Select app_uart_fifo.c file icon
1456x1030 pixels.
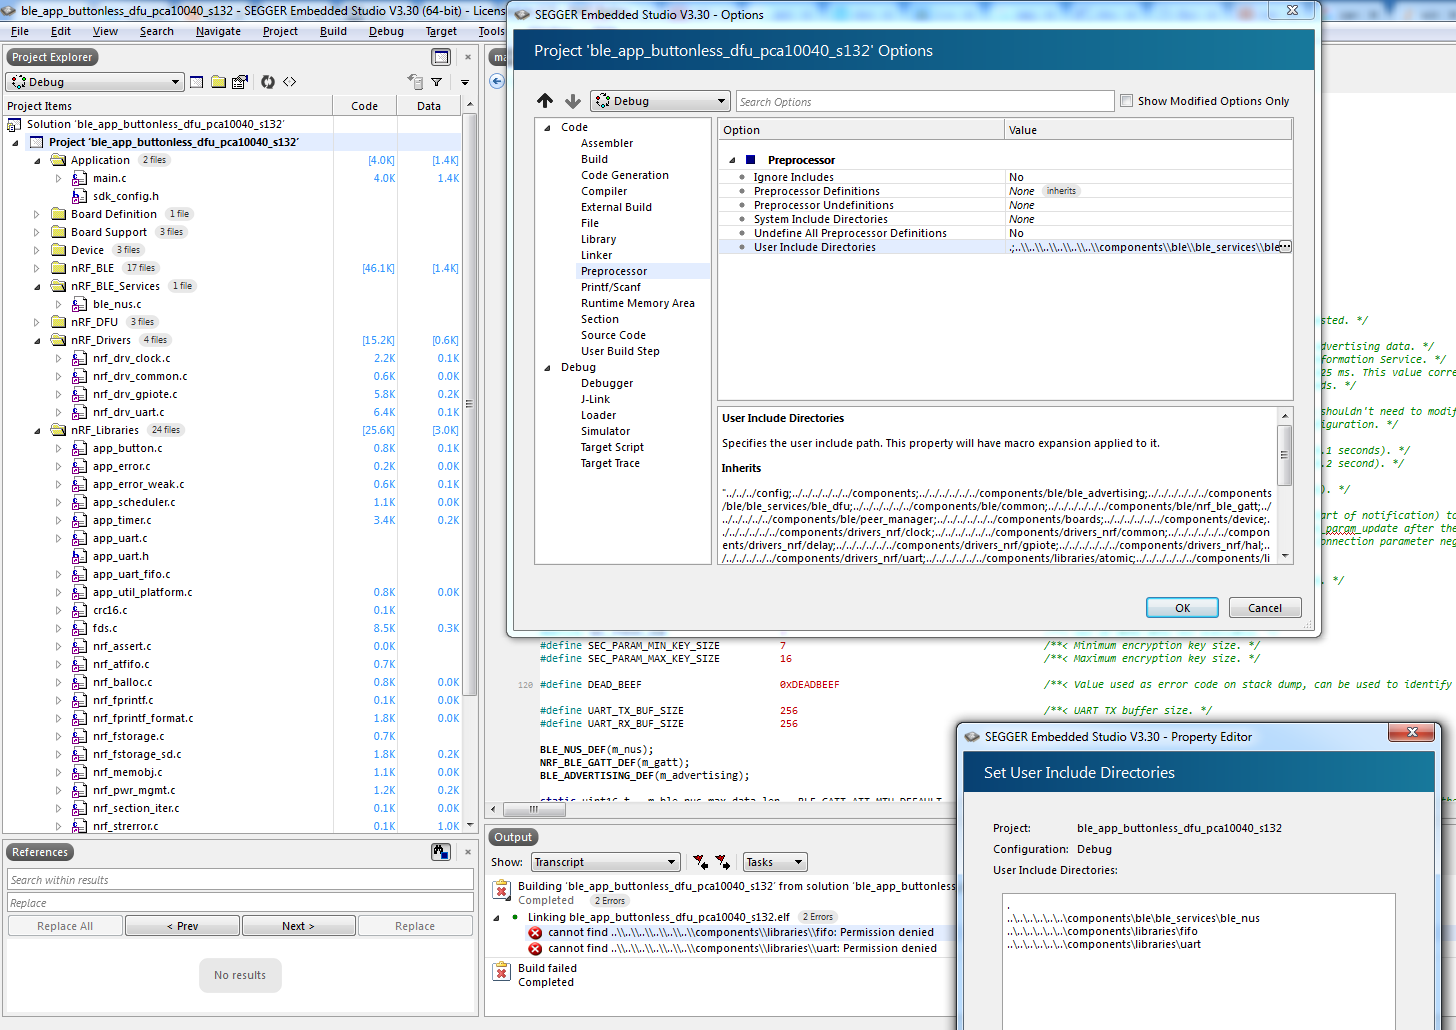click(x=79, y=574)
